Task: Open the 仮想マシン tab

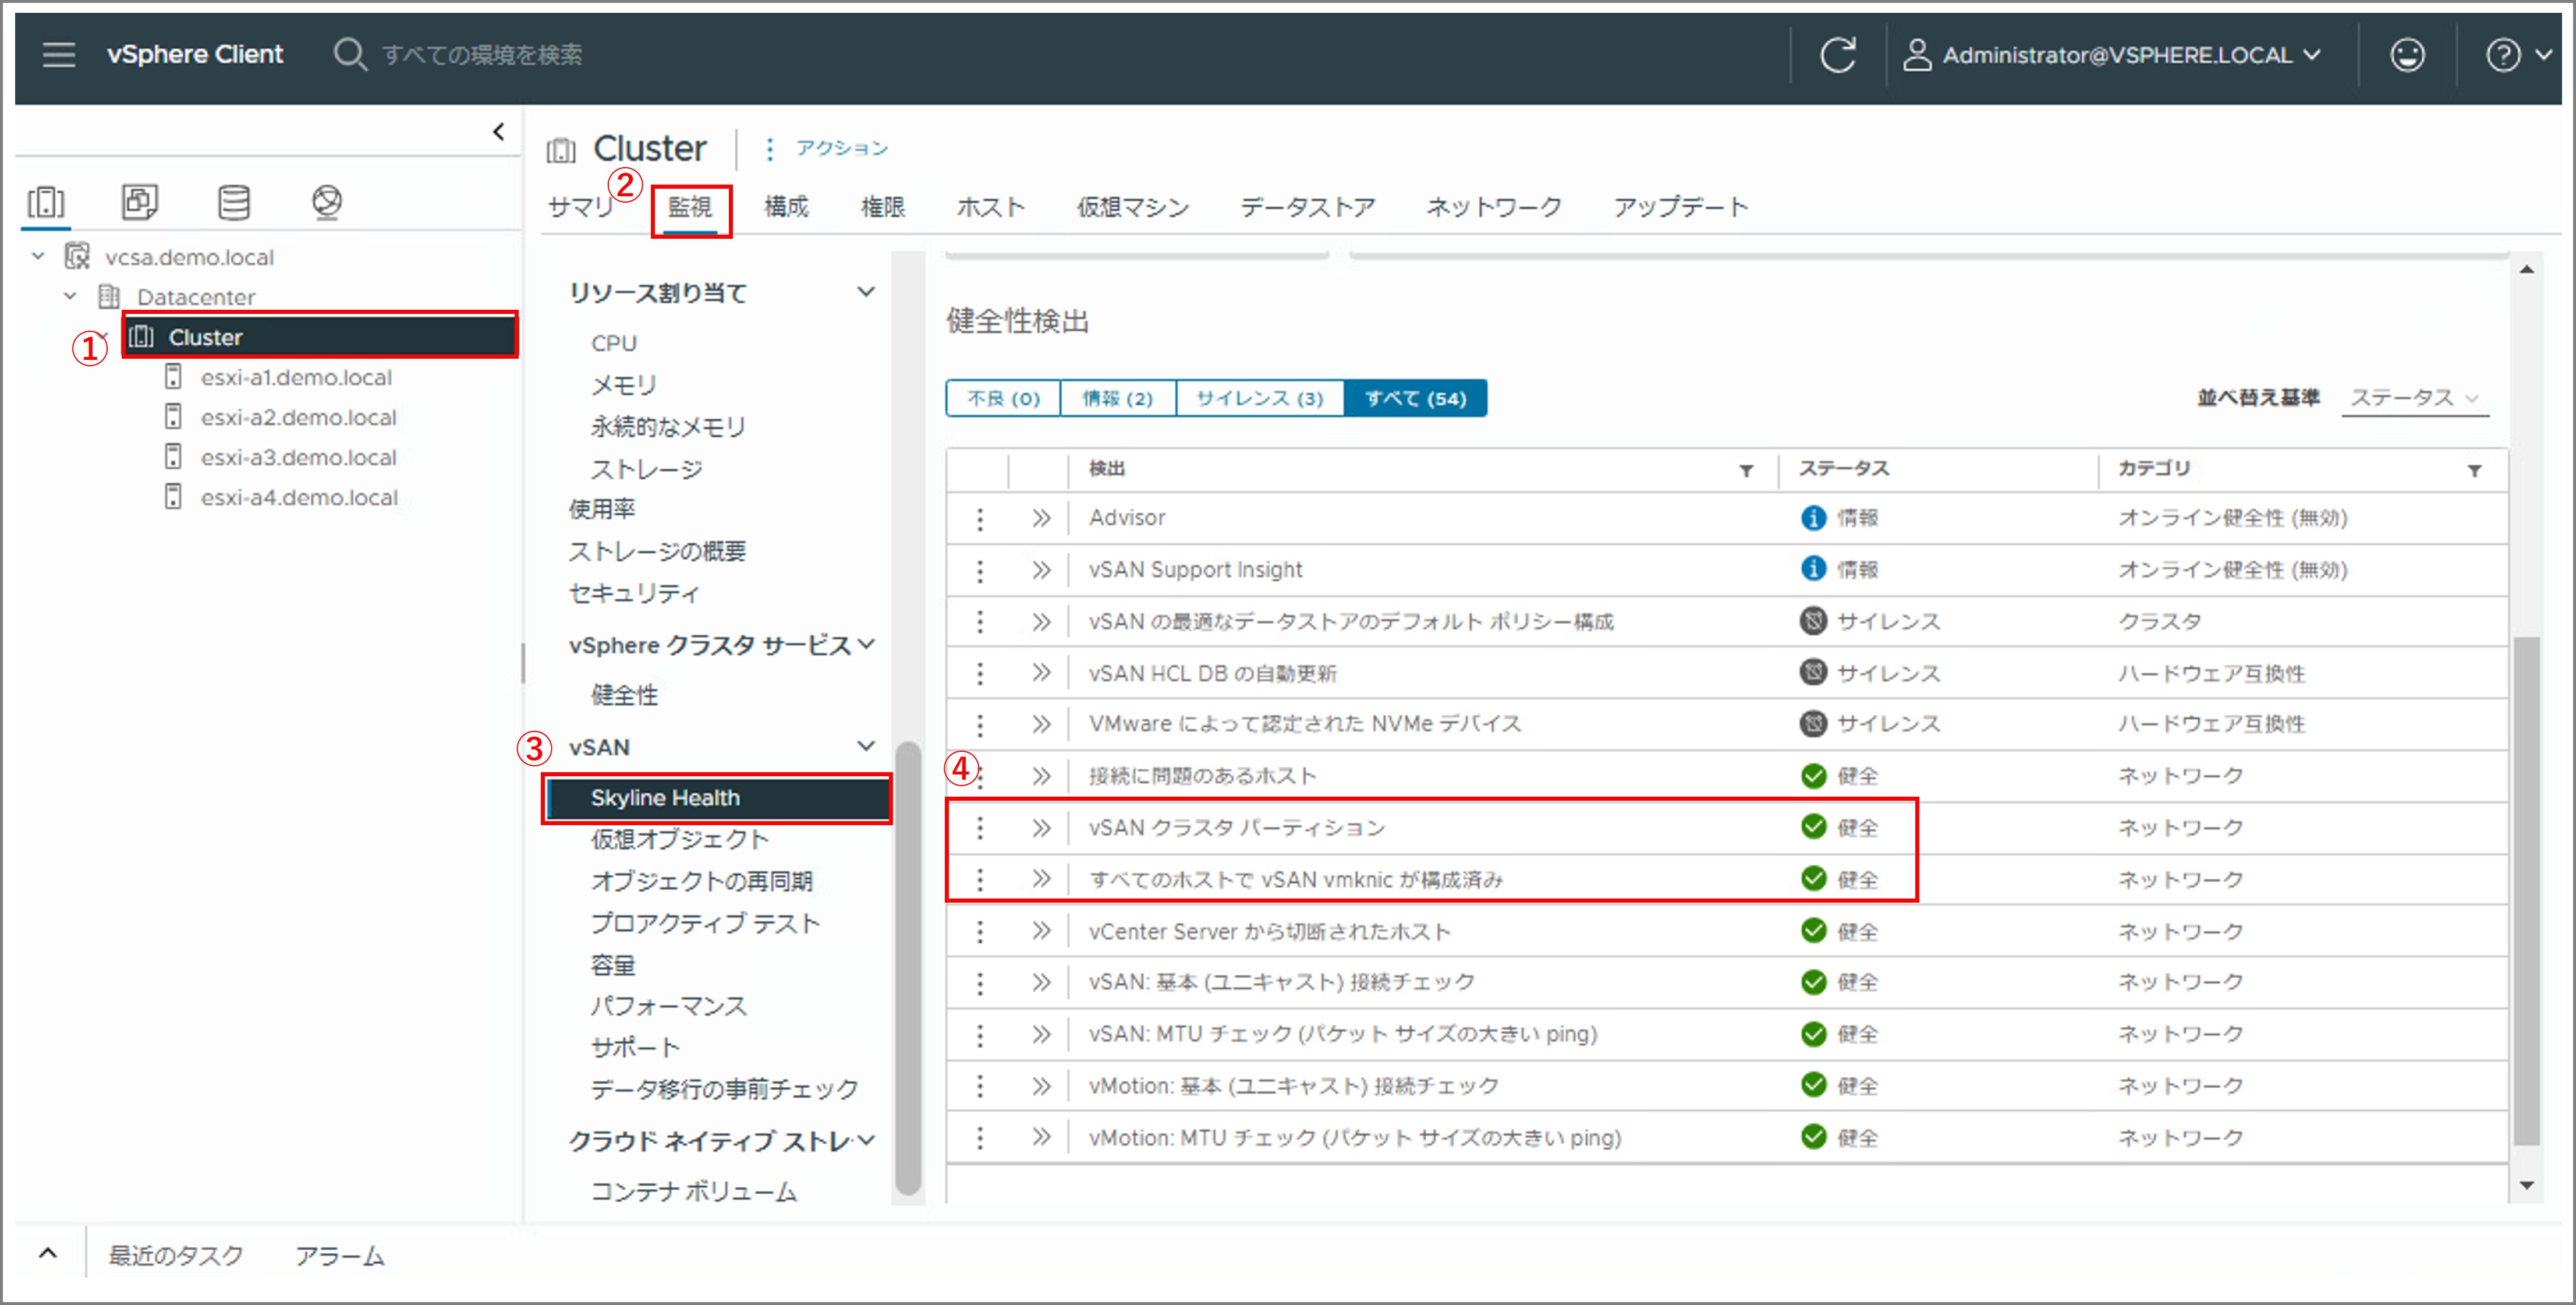Action: pos(1133,207)
